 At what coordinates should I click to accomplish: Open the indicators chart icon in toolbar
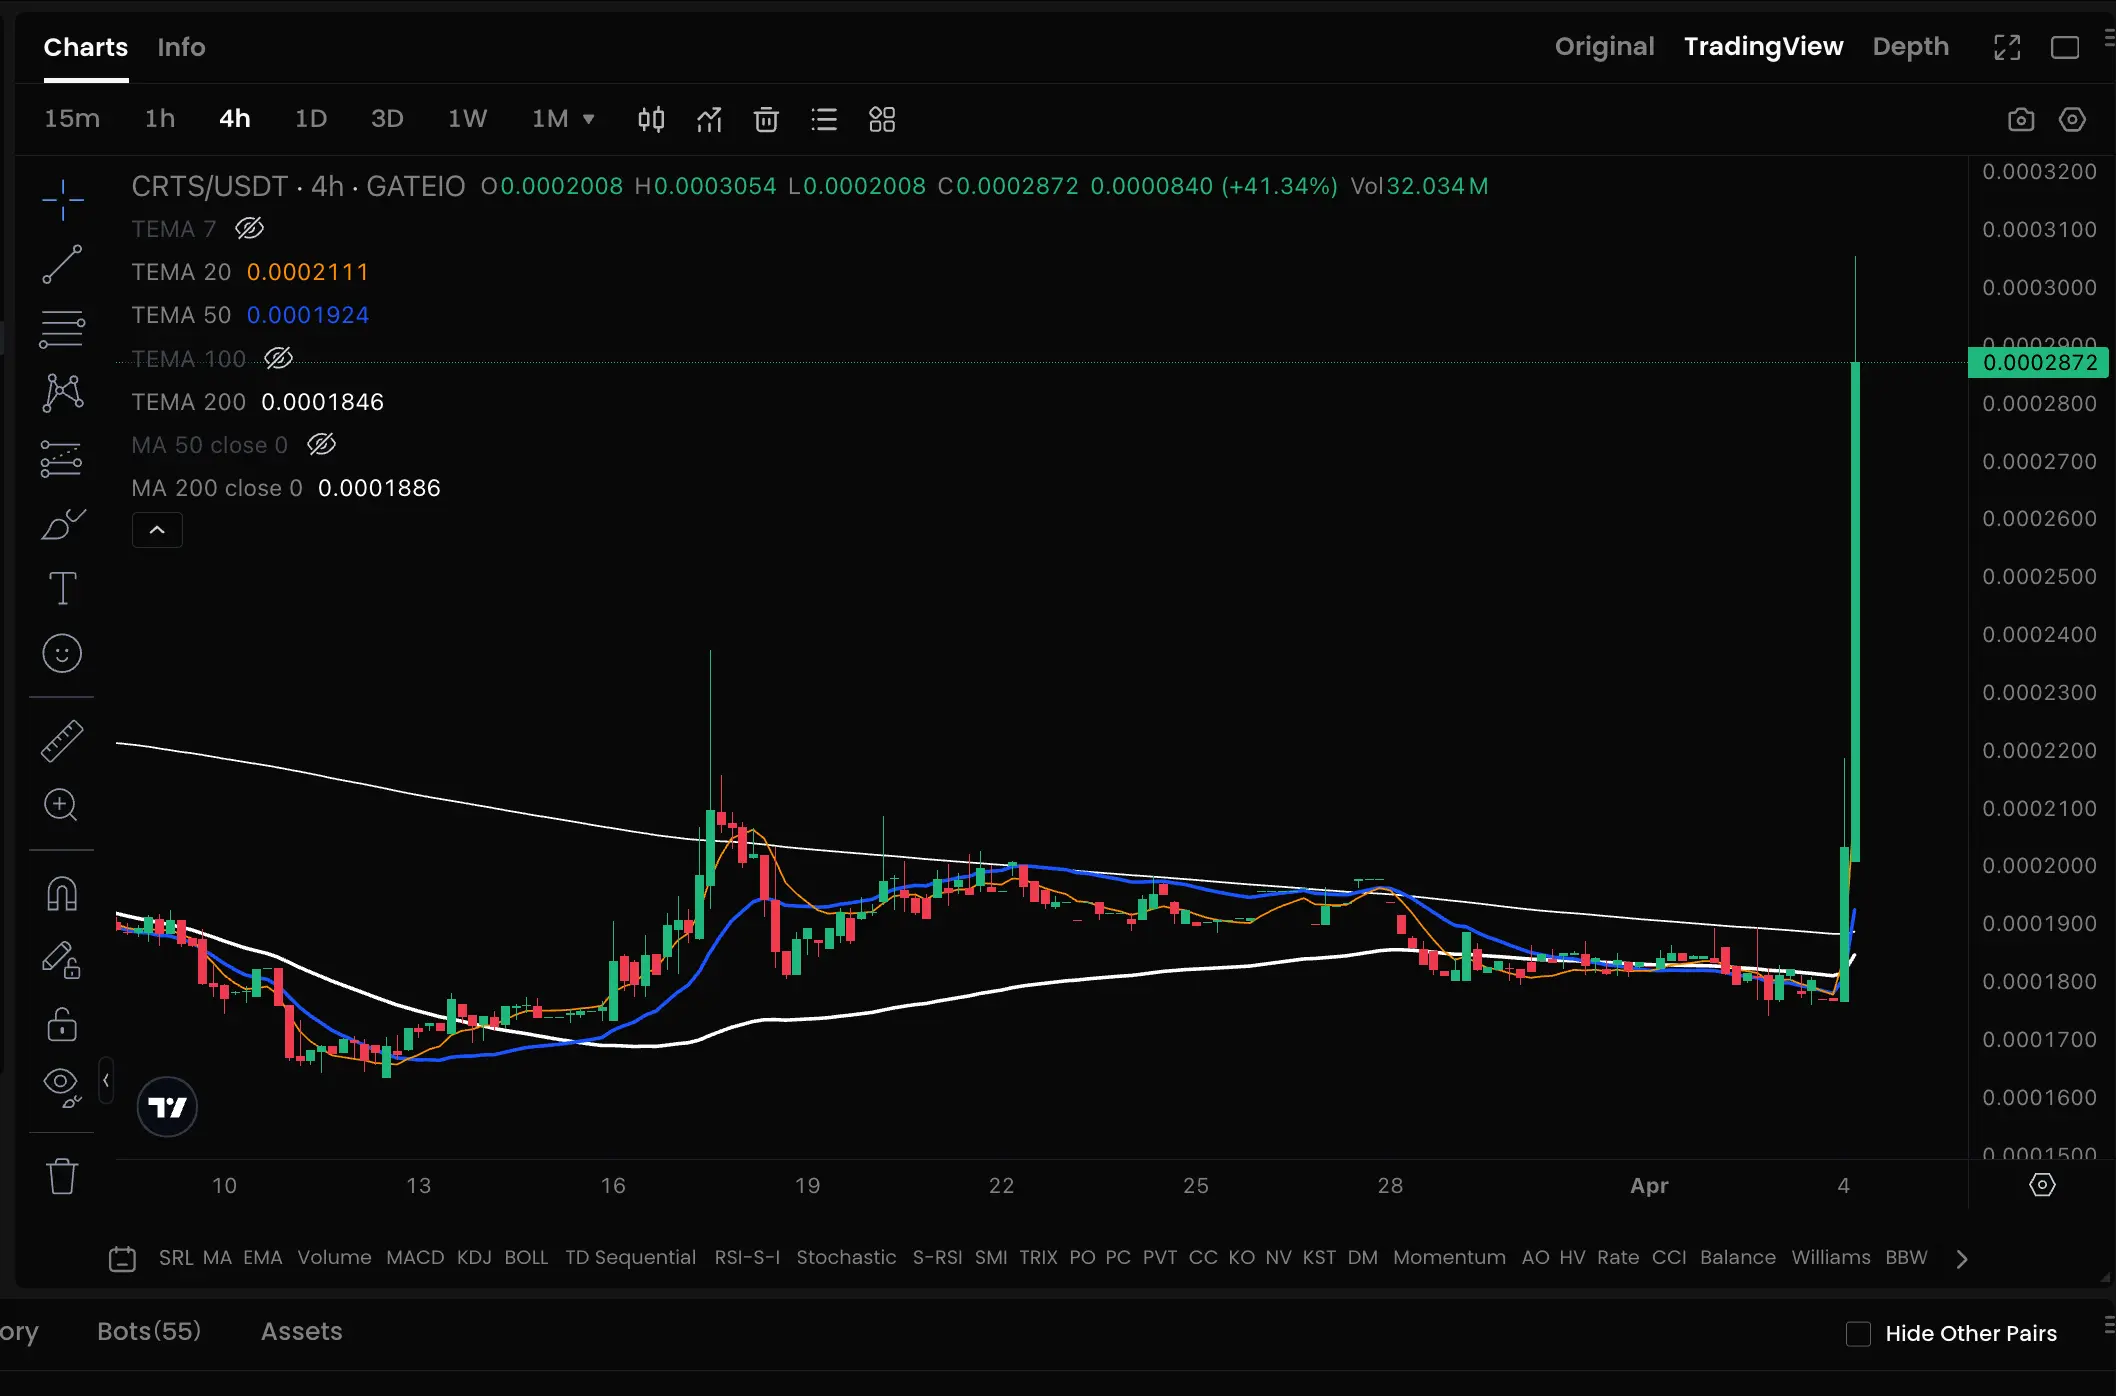(x=709, y=120)
